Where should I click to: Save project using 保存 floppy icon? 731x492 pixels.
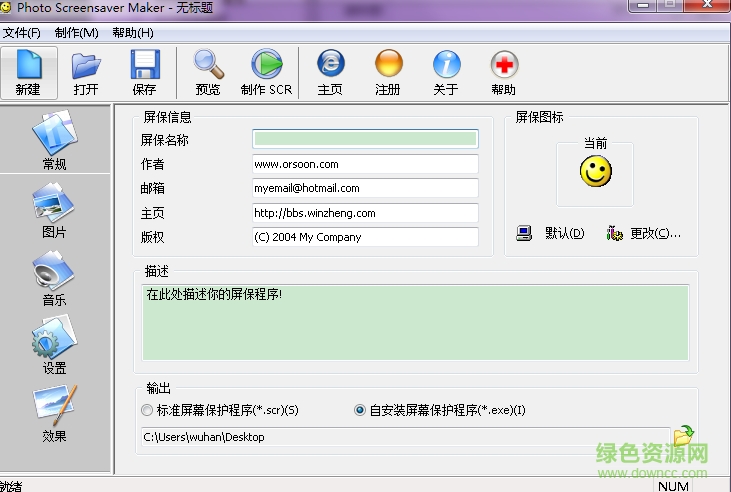(145, 73)
